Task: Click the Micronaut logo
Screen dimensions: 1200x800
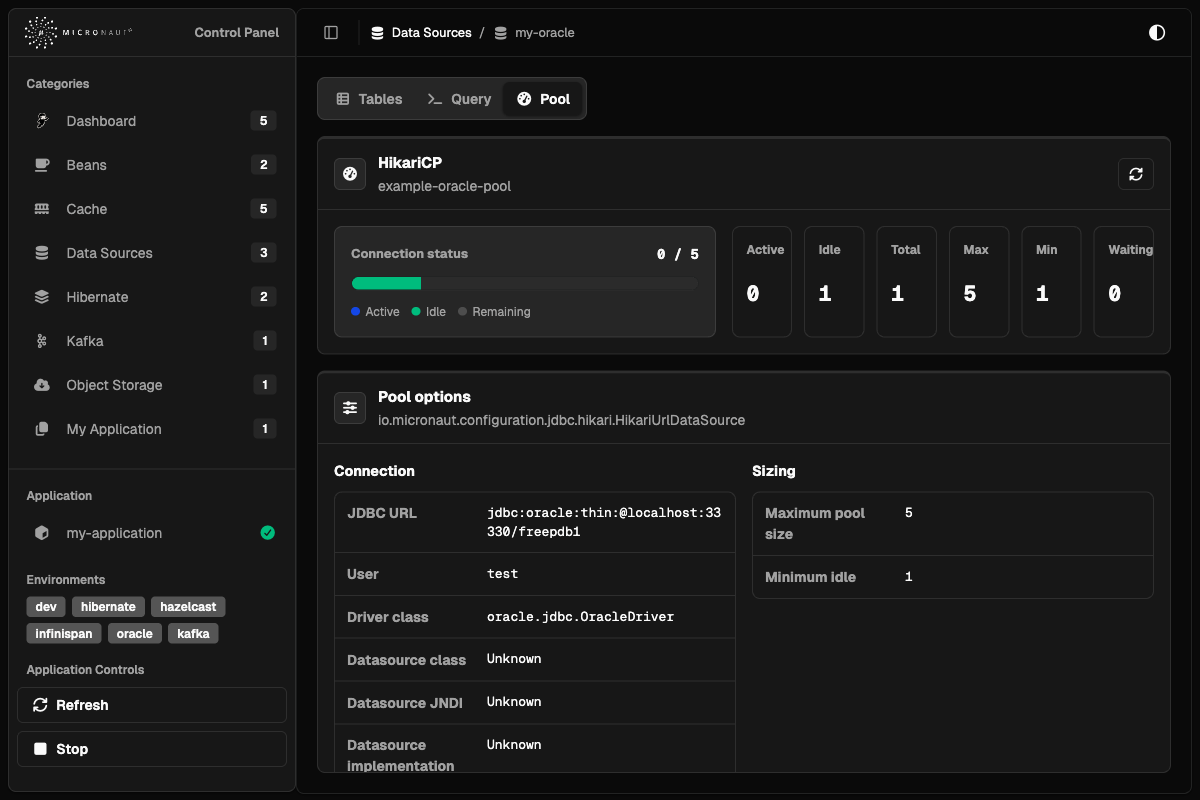Action: tap(78, 33)
